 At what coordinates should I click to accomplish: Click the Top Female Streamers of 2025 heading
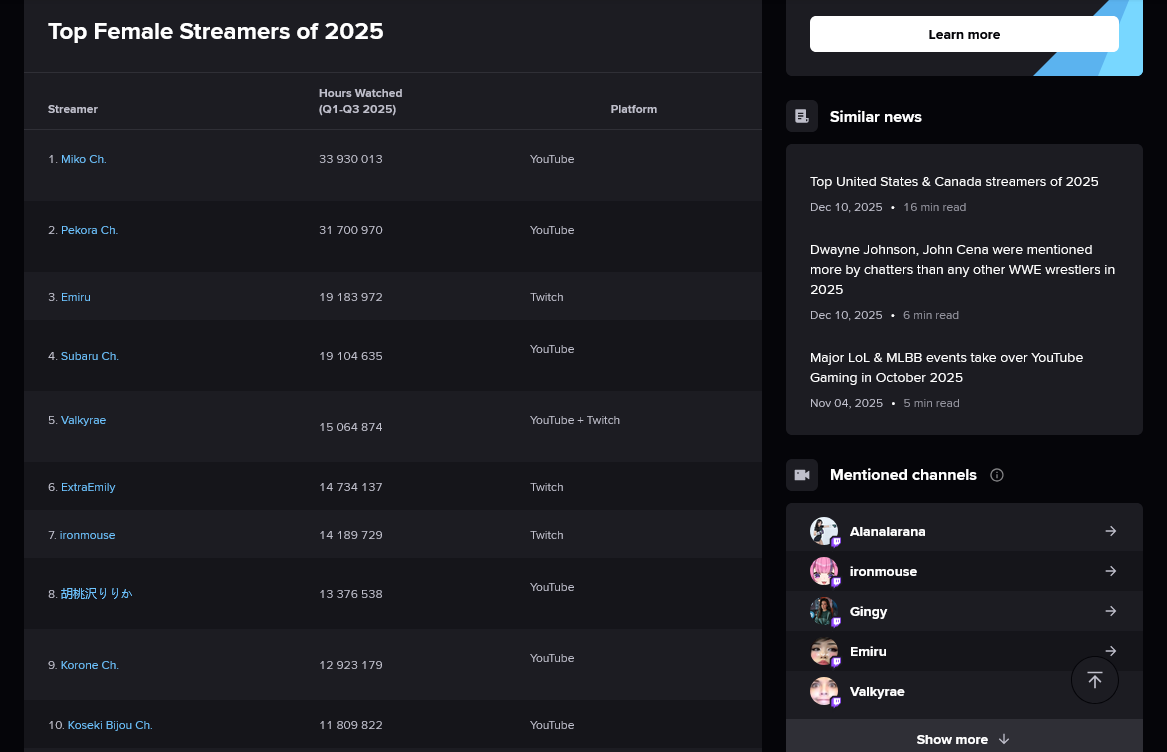coord(216,31)
